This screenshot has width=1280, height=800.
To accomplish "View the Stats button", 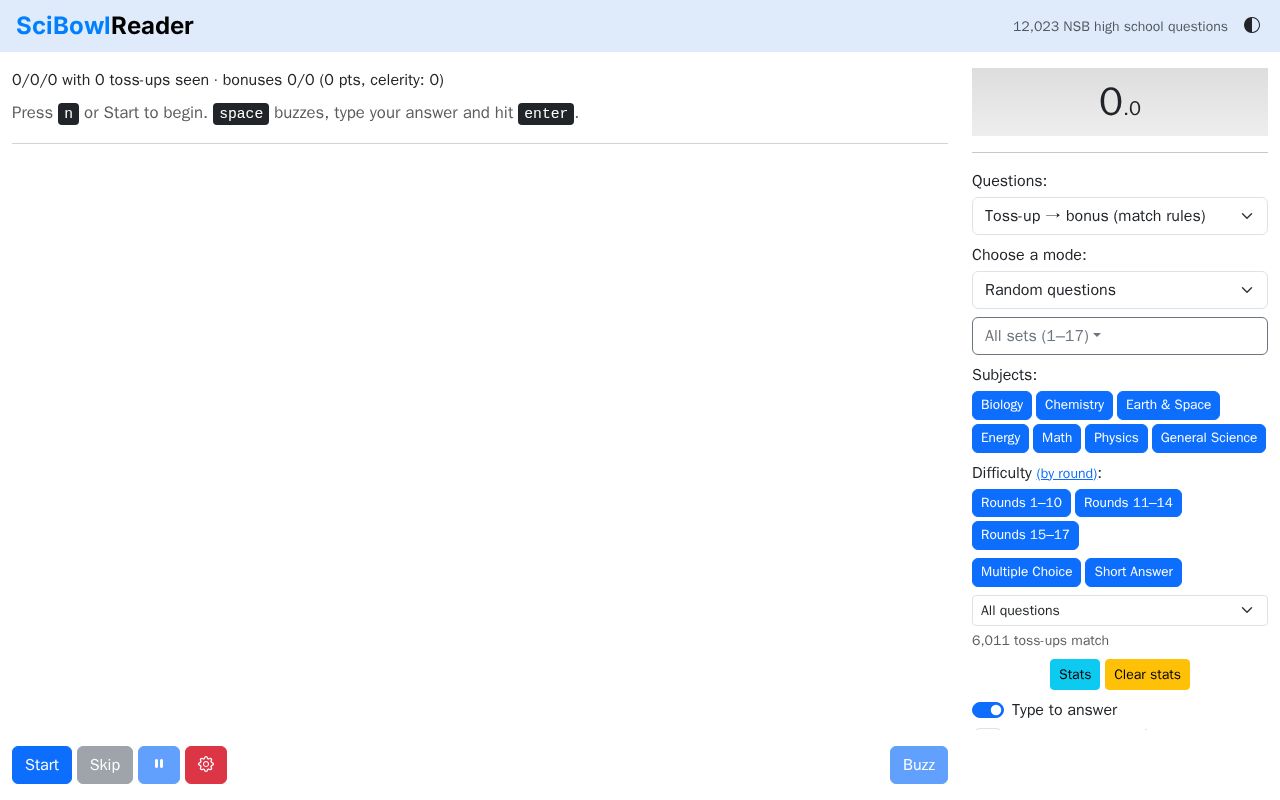I will (1075, 675).
